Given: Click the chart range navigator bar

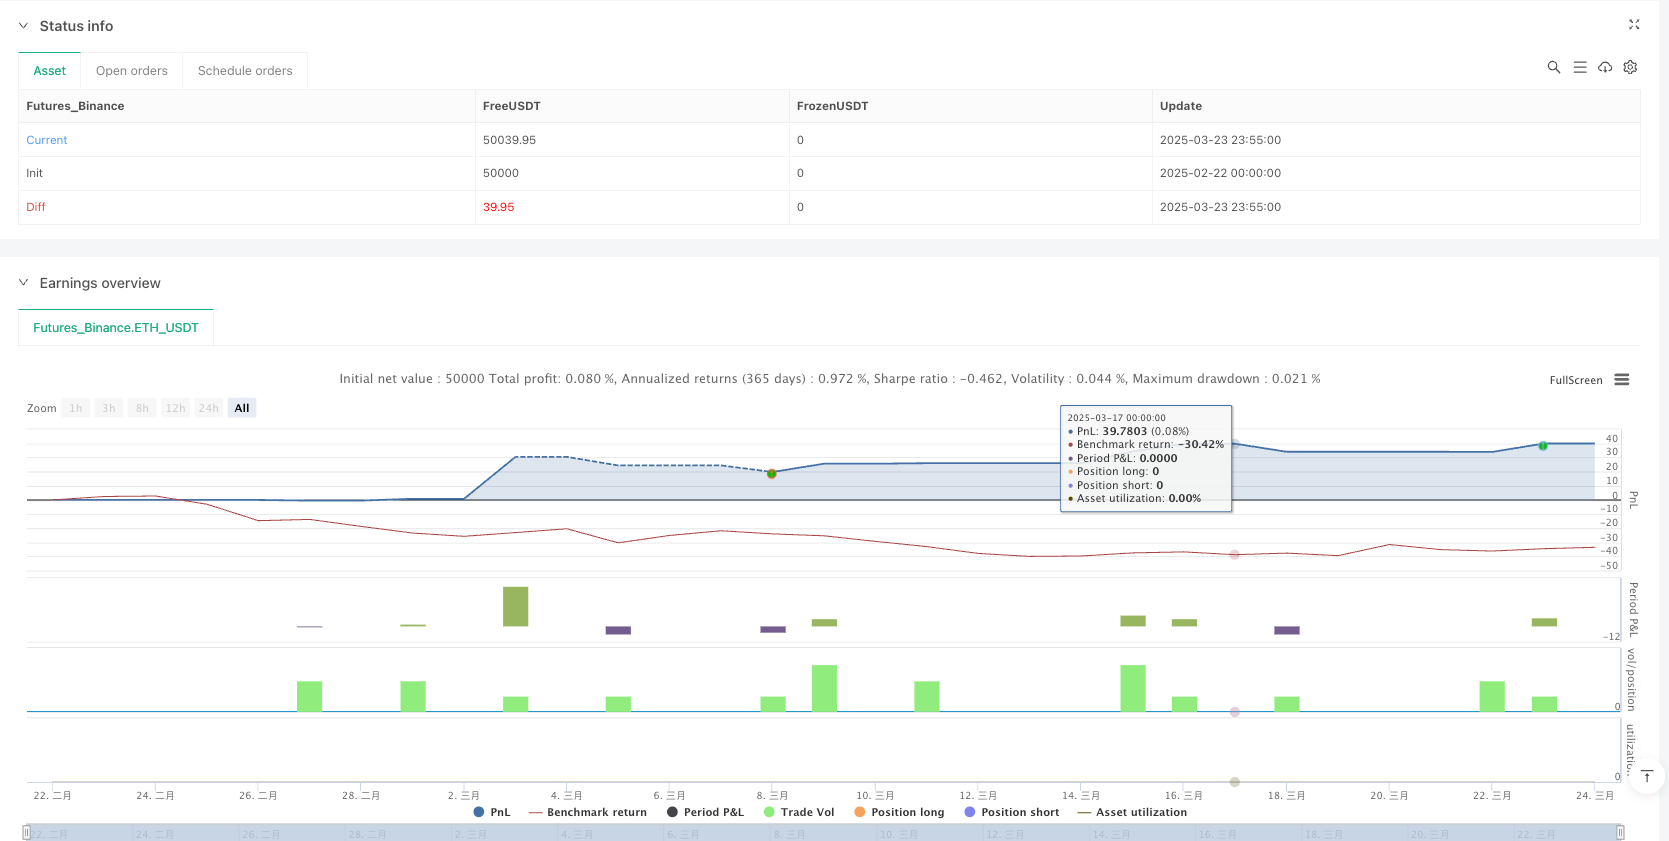Looking at the screenshot, I should tap(823, 832).
